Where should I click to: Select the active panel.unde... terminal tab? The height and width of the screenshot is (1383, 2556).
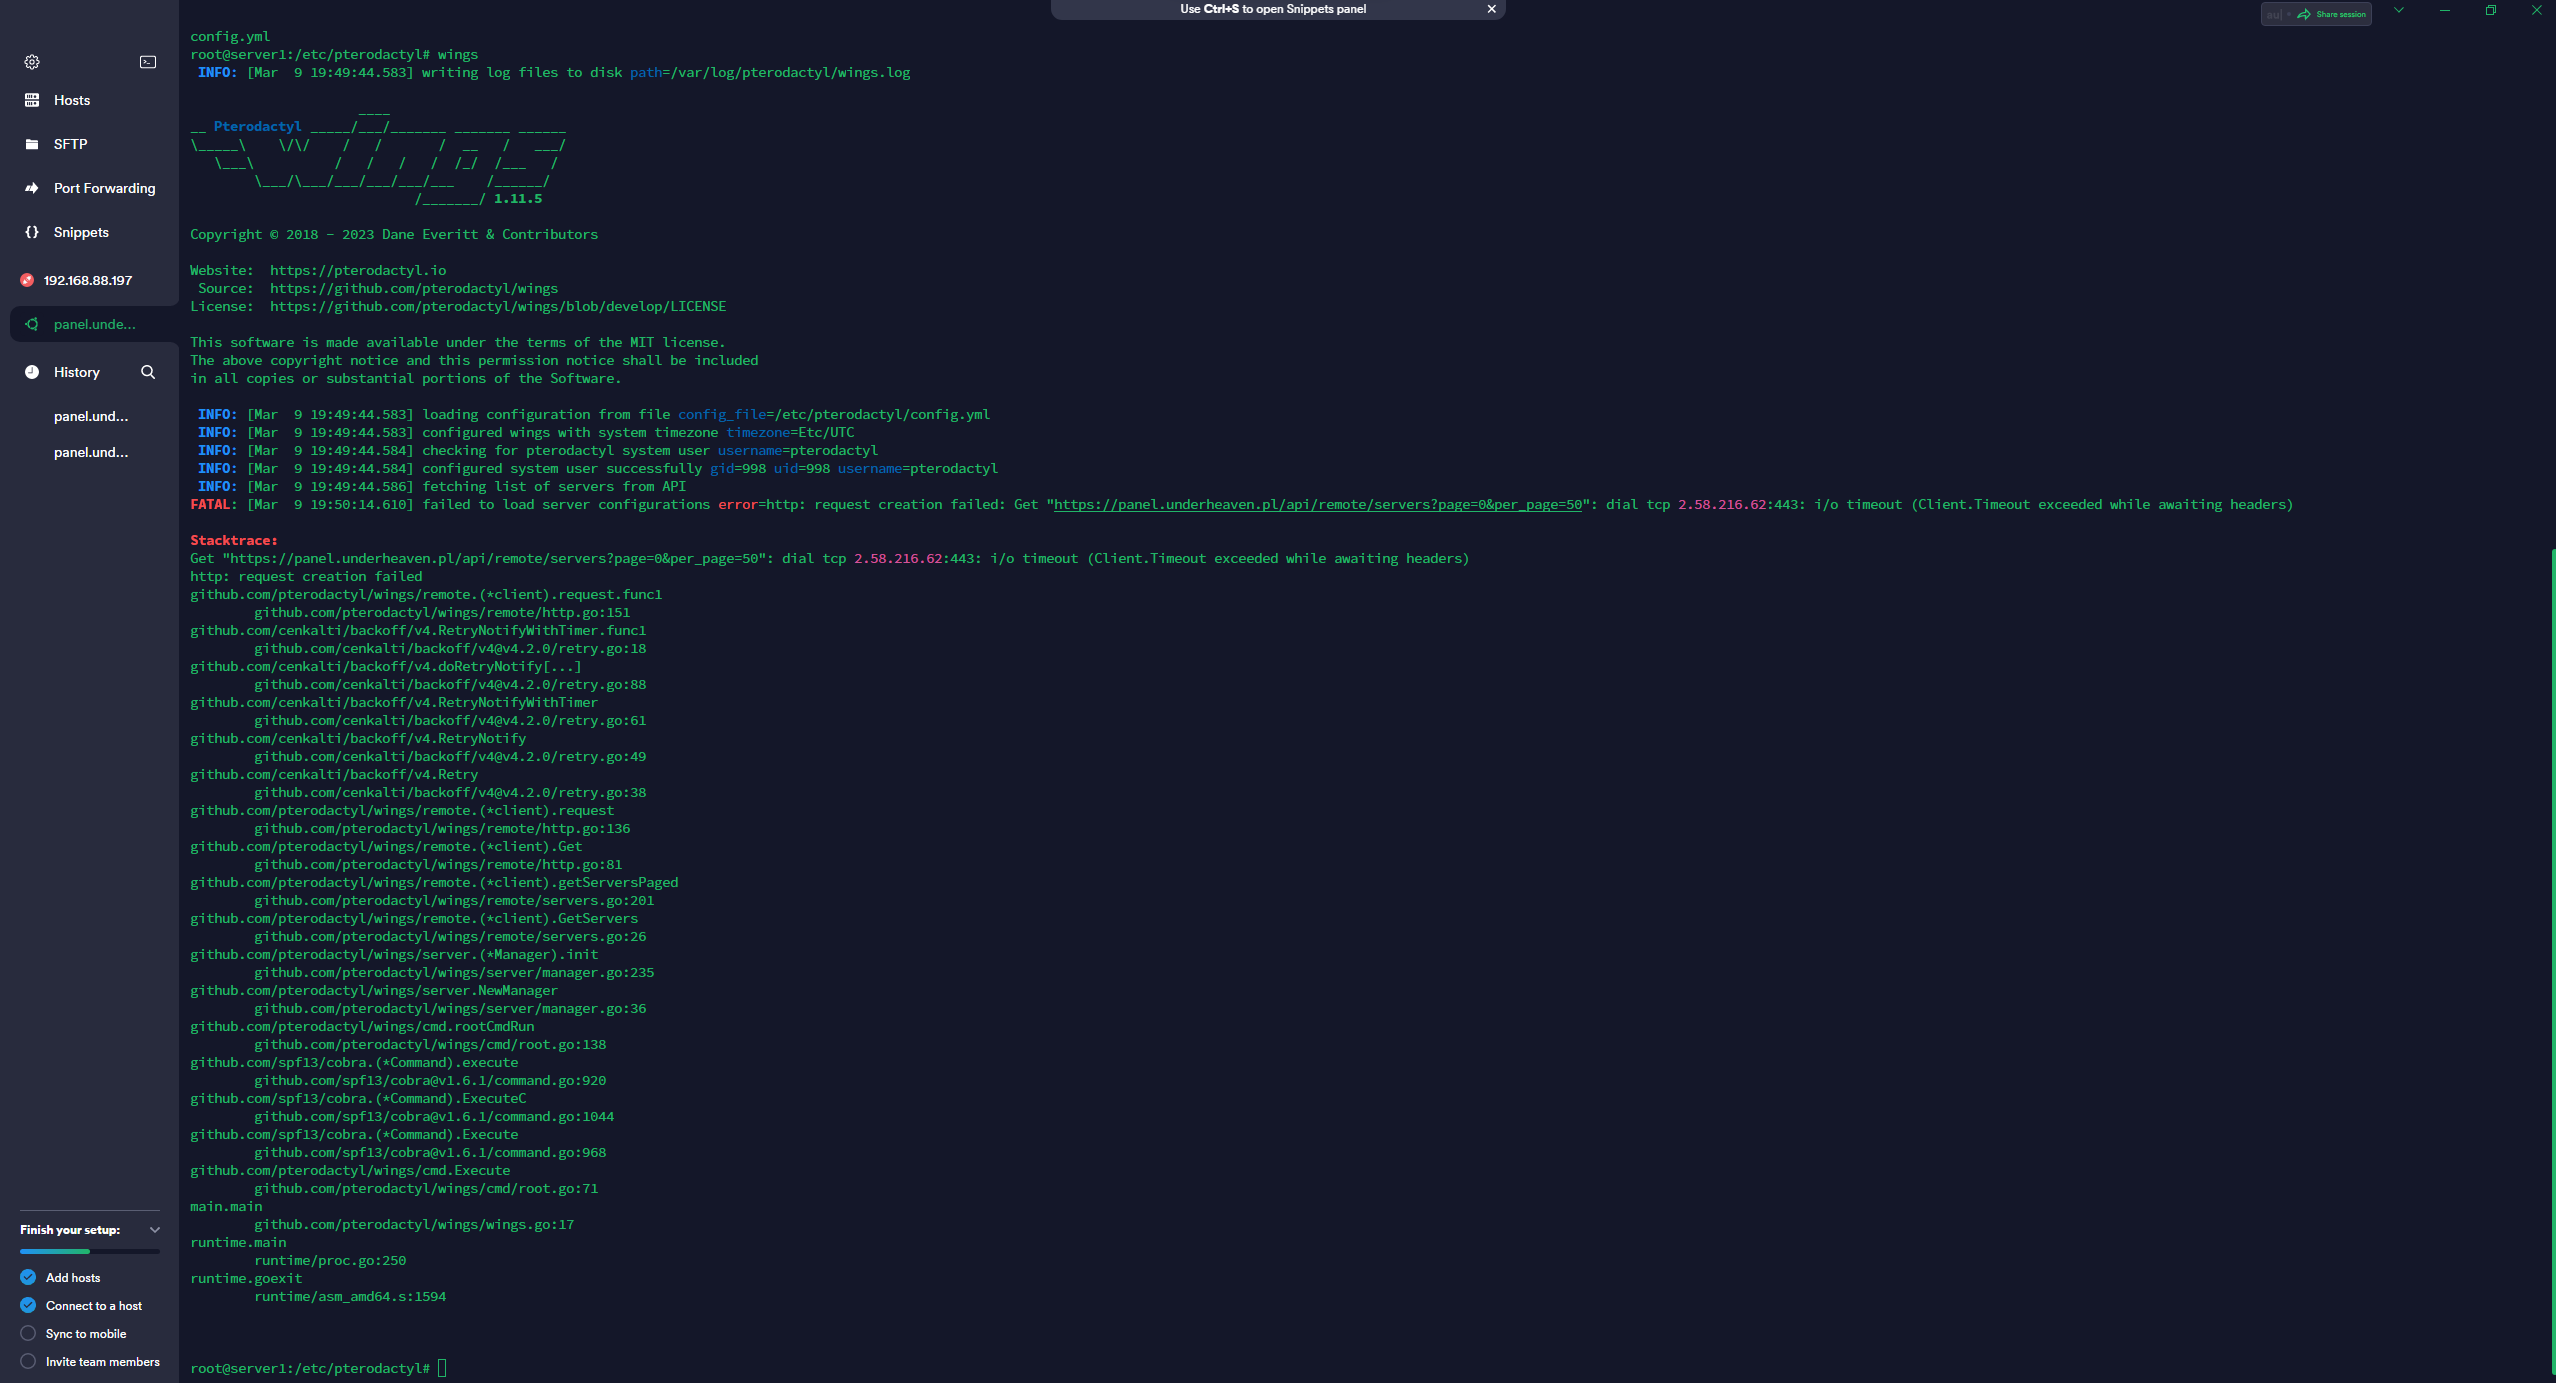(94, 324)
